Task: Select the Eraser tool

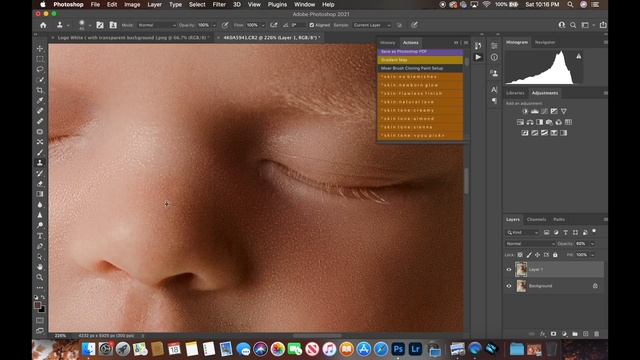Action: 40,183
